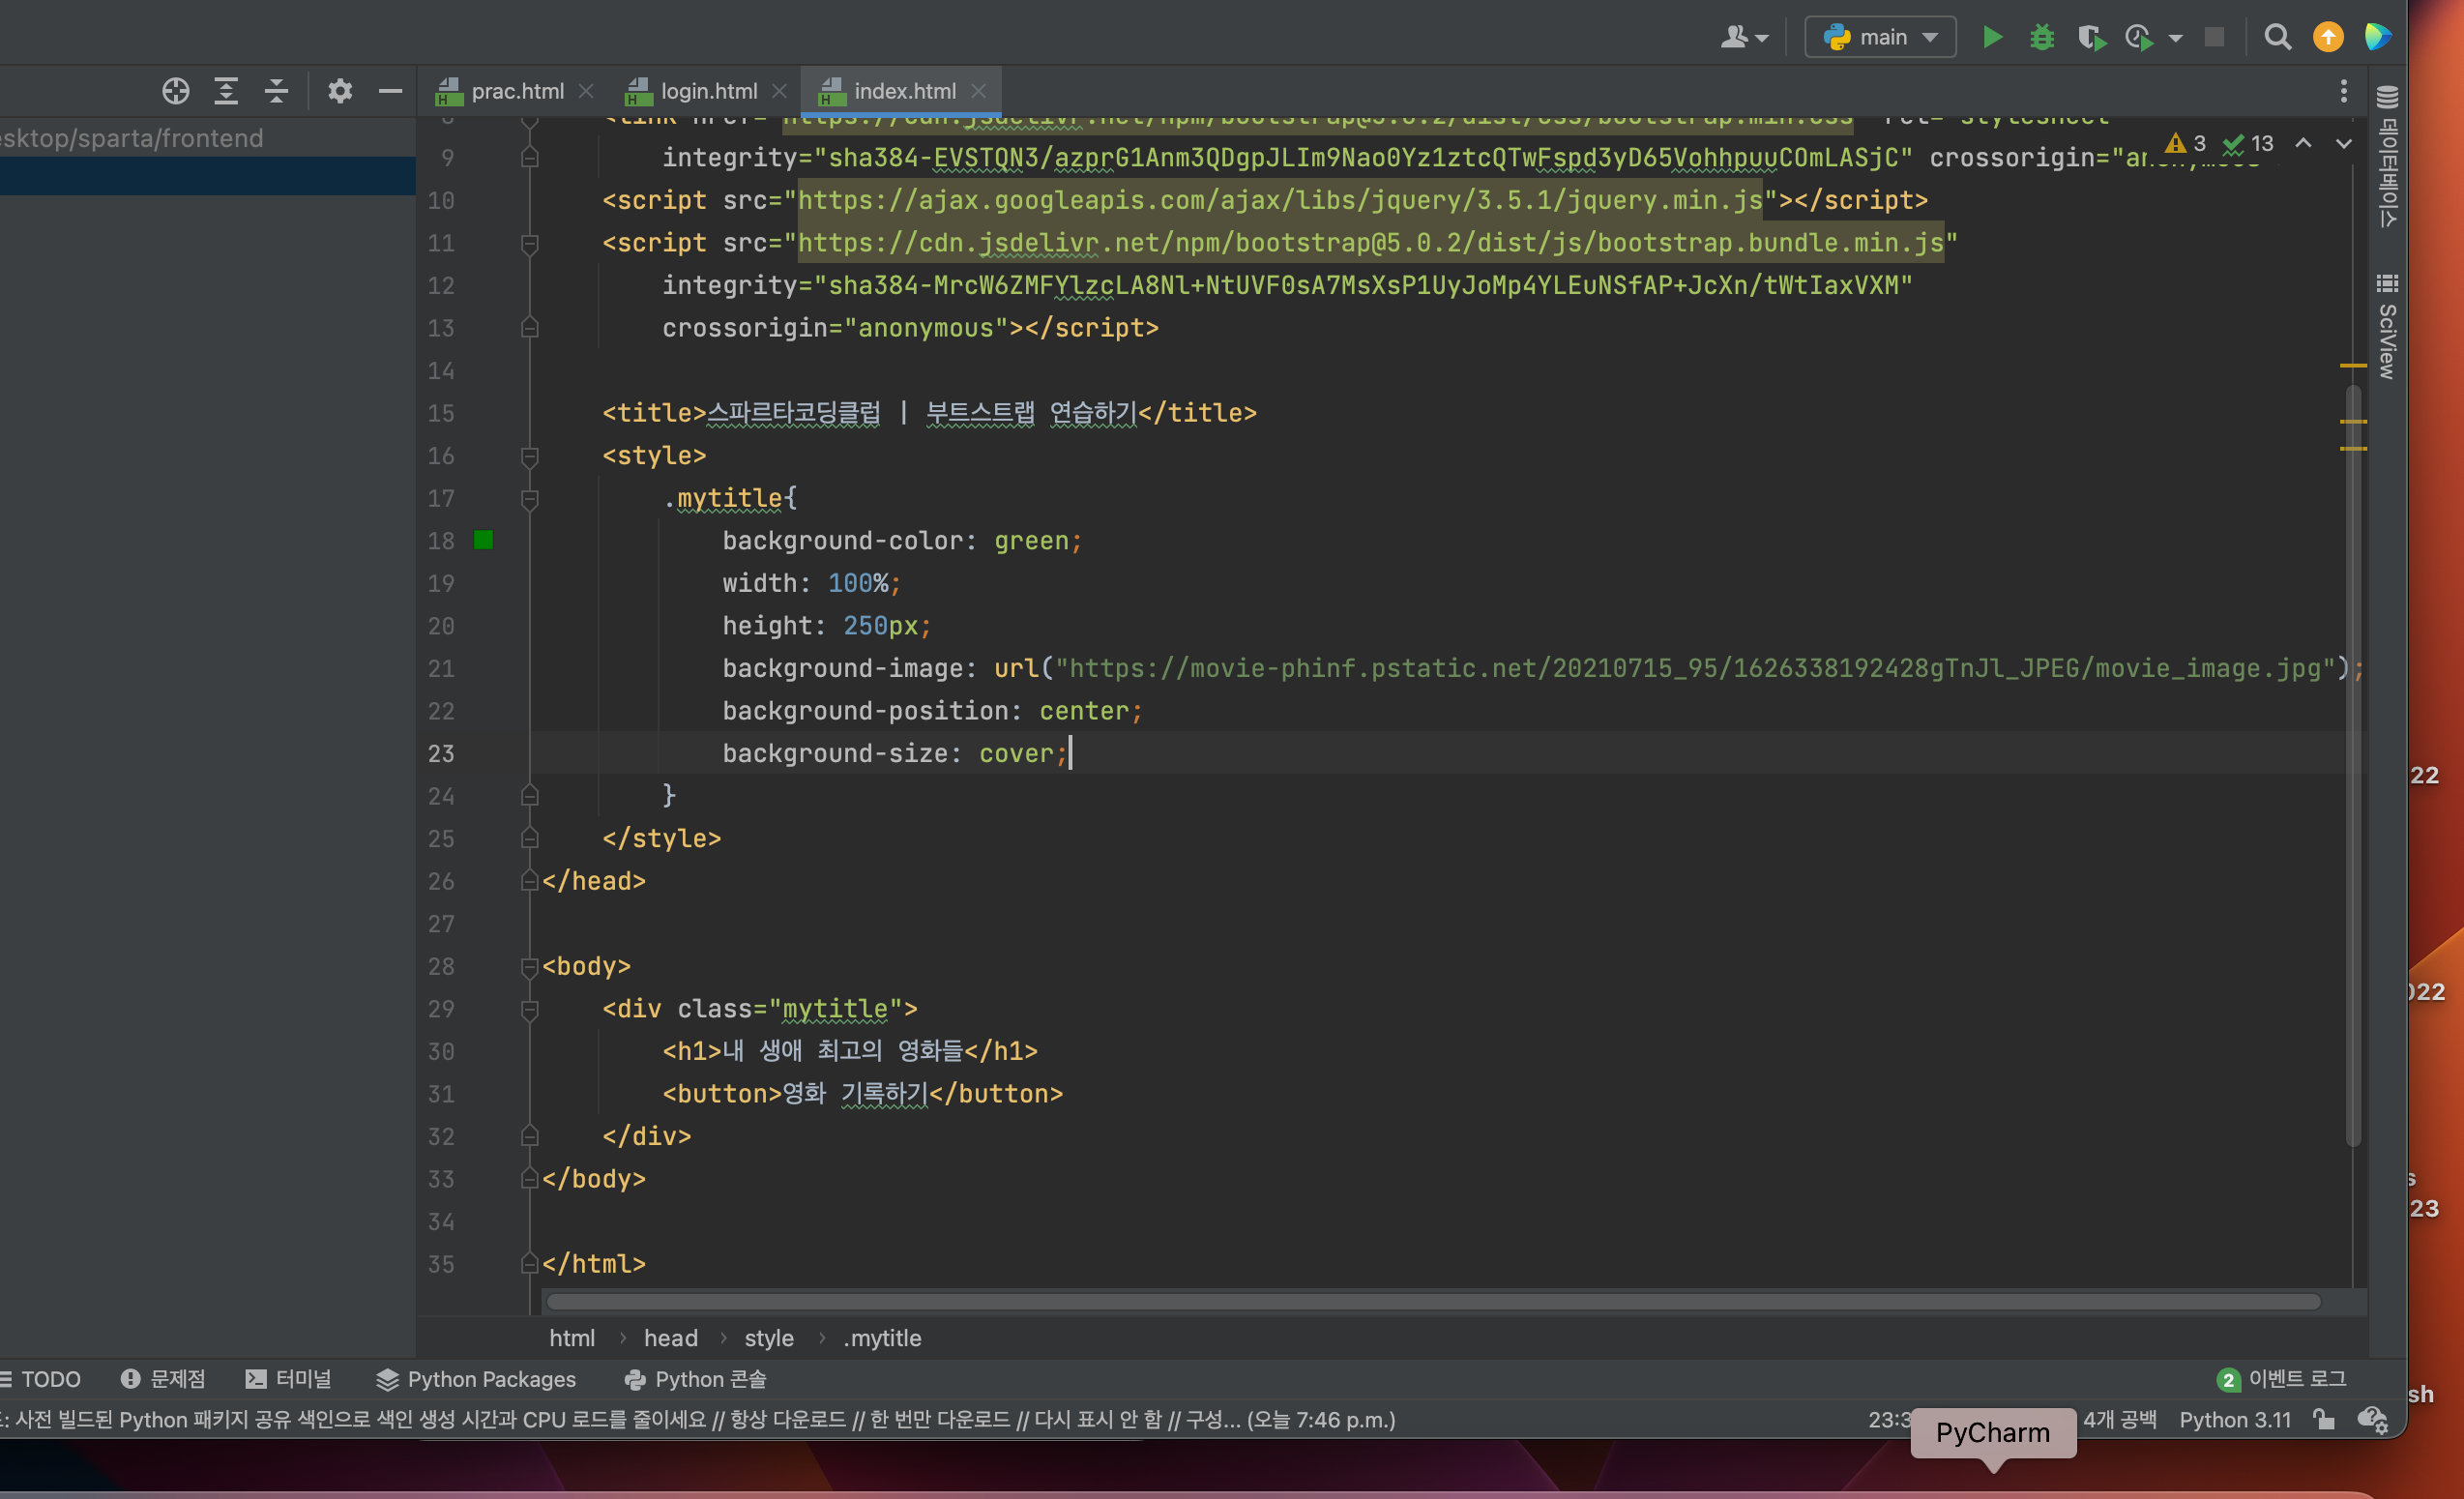The image size is (2464, 1499).
Task: Open the JetBrains Toolbox colorful icon
Action: (2378, 37)
